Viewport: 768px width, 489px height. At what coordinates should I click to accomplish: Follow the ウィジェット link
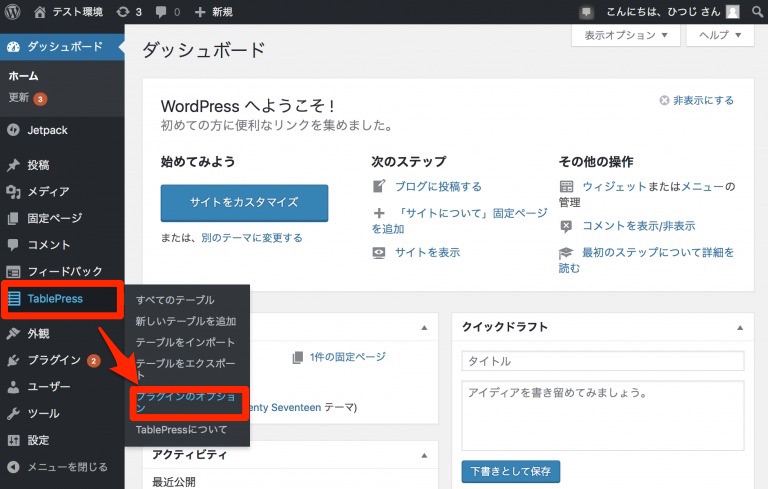tap(614, 186)
